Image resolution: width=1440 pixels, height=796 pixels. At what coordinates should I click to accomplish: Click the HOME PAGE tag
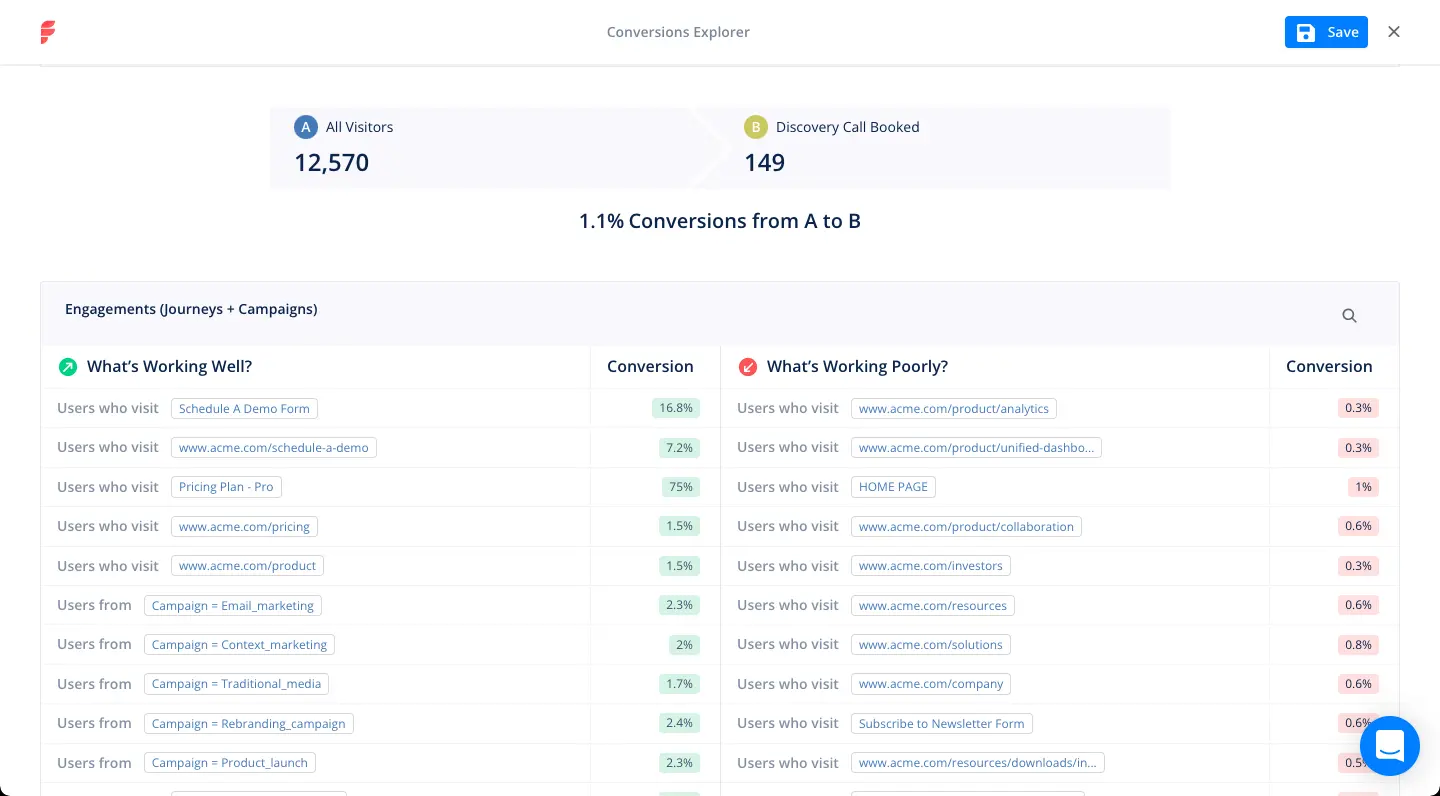893,487
